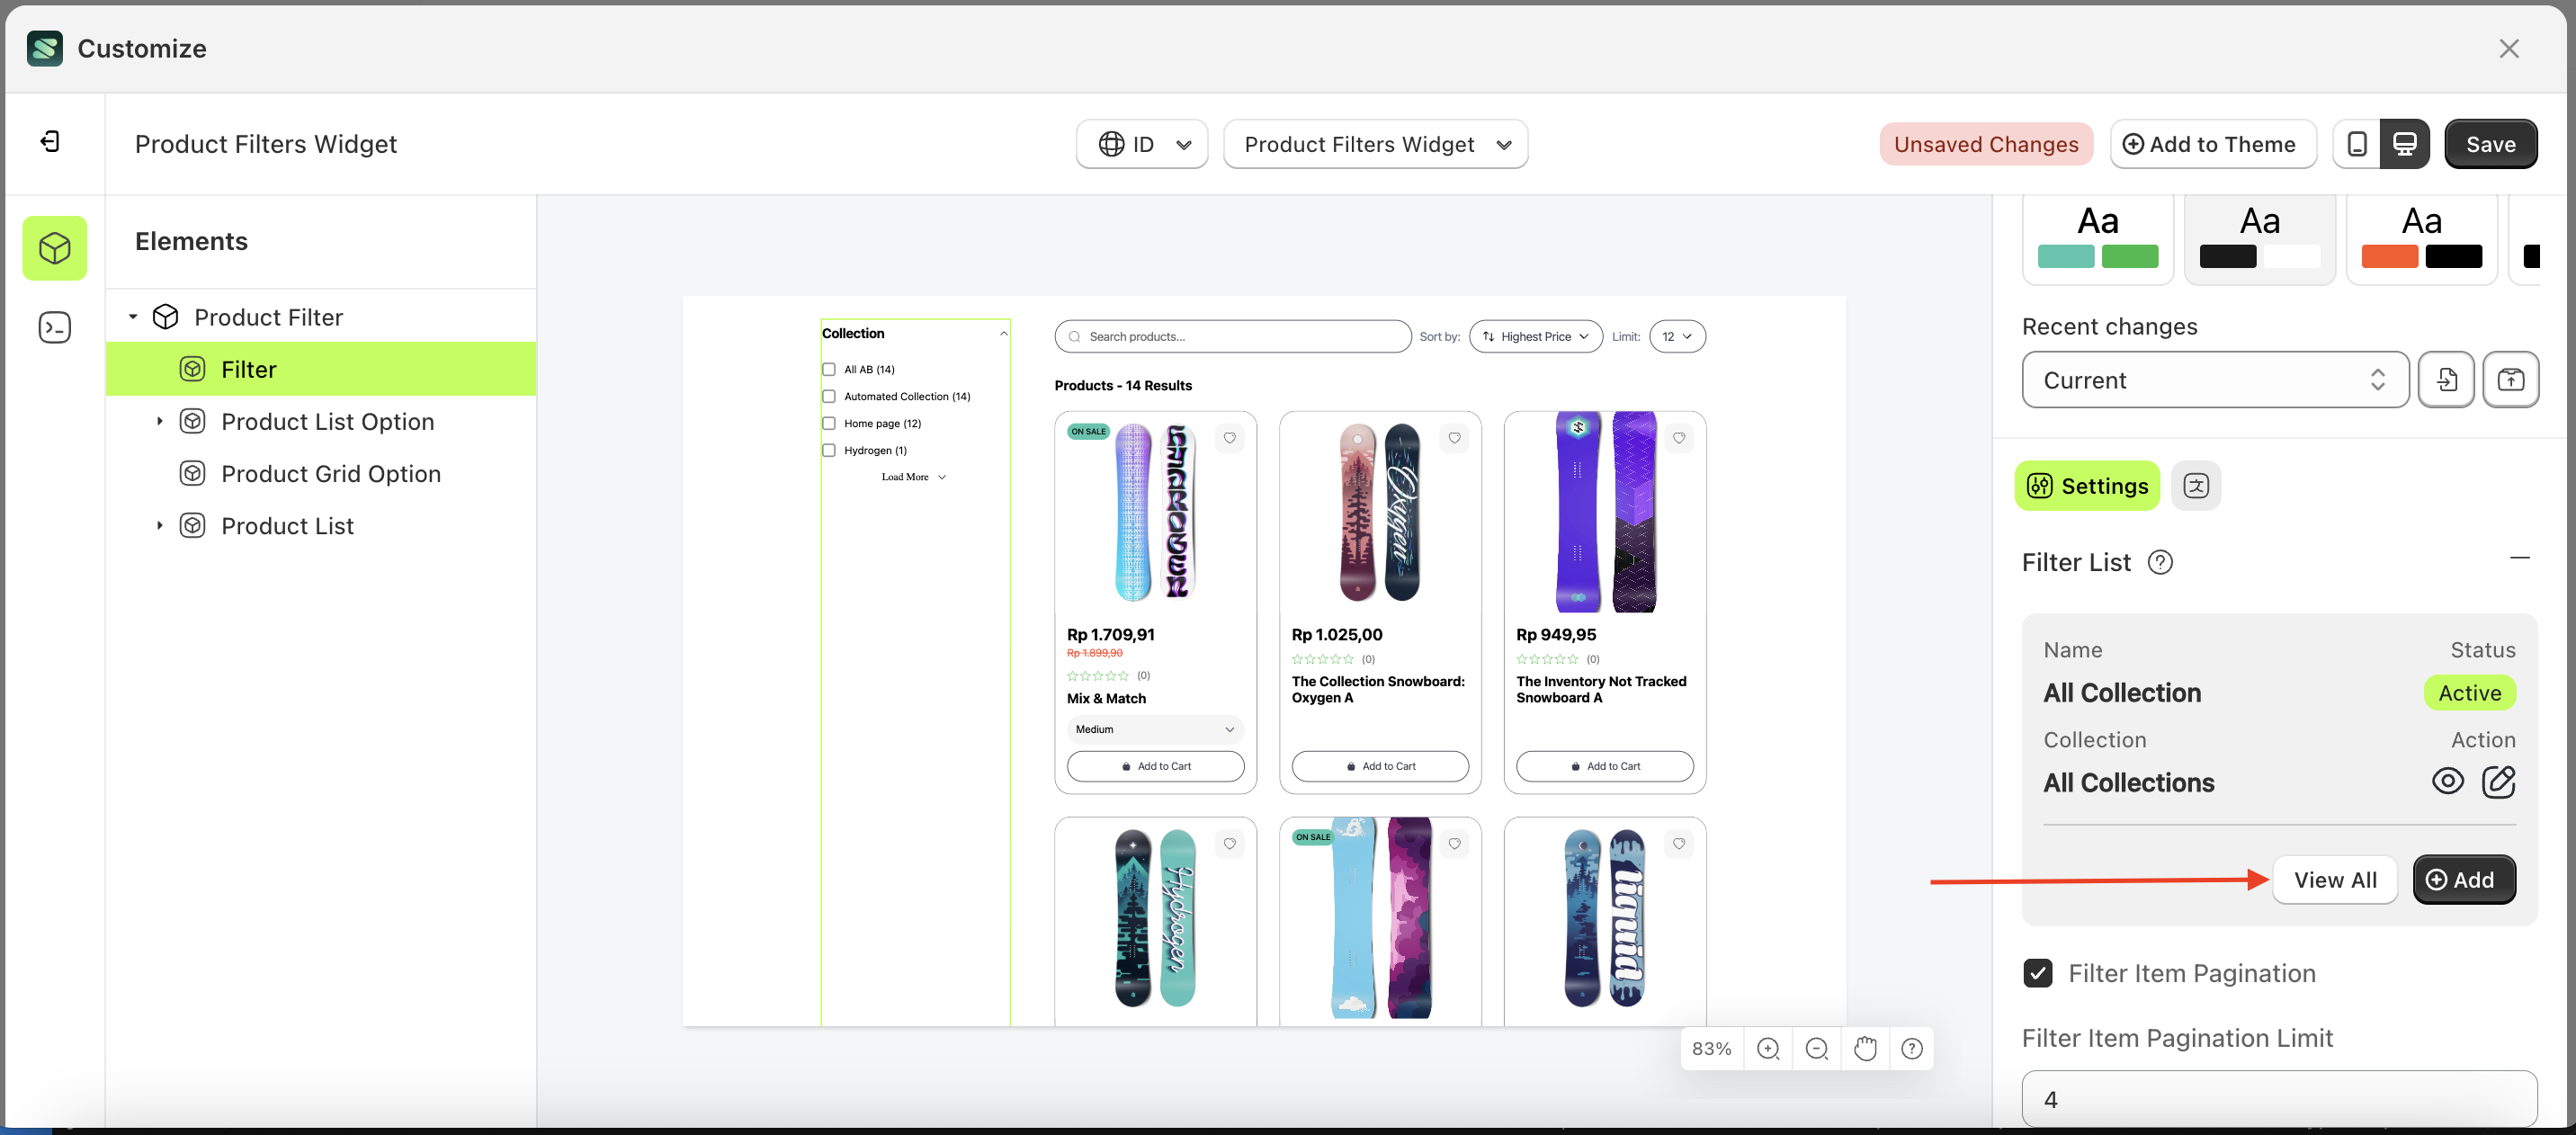Select the Elements cube icon in sidebar
The image size is (2576, 1135).
54,247
